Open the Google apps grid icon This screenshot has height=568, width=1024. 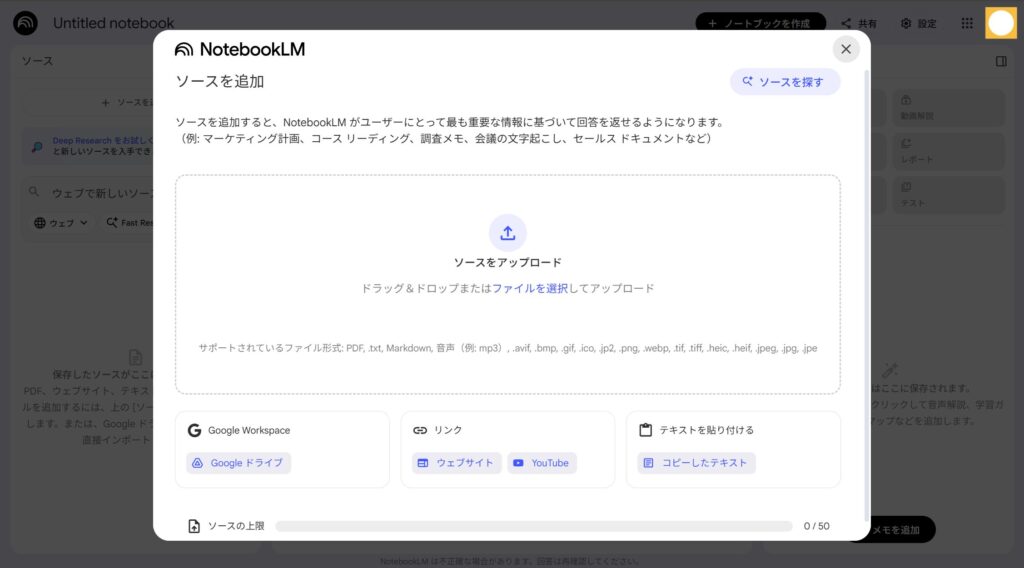coord(966,23)
